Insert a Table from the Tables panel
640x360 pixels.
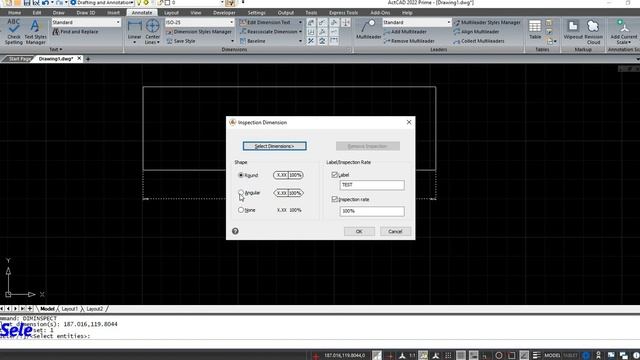click(x=535, y=29)
